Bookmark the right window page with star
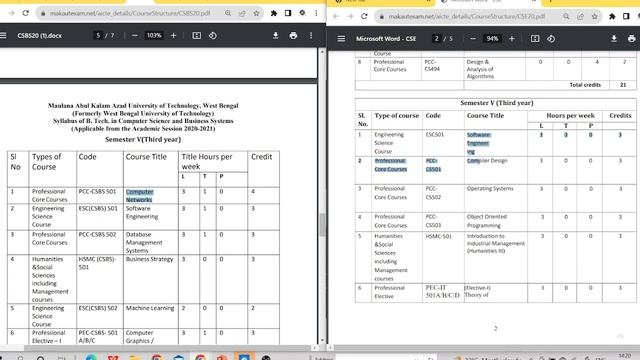 595,16
